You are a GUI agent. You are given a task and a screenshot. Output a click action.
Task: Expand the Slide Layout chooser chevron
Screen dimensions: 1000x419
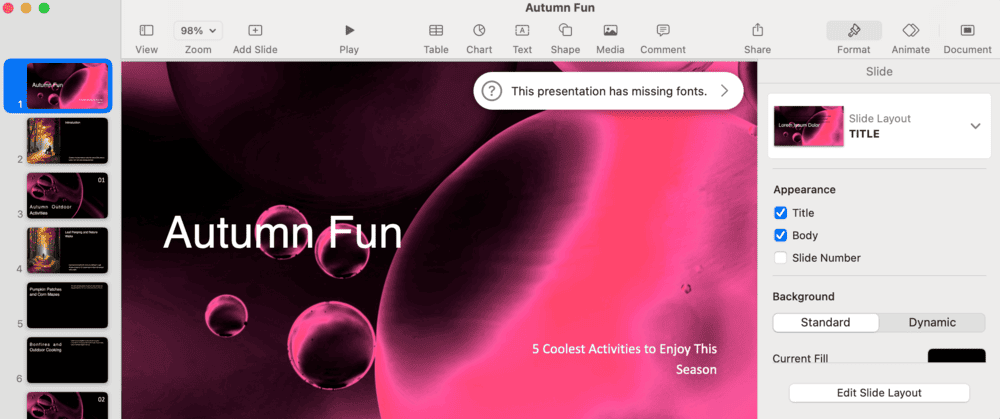click(x=975, y=126)
